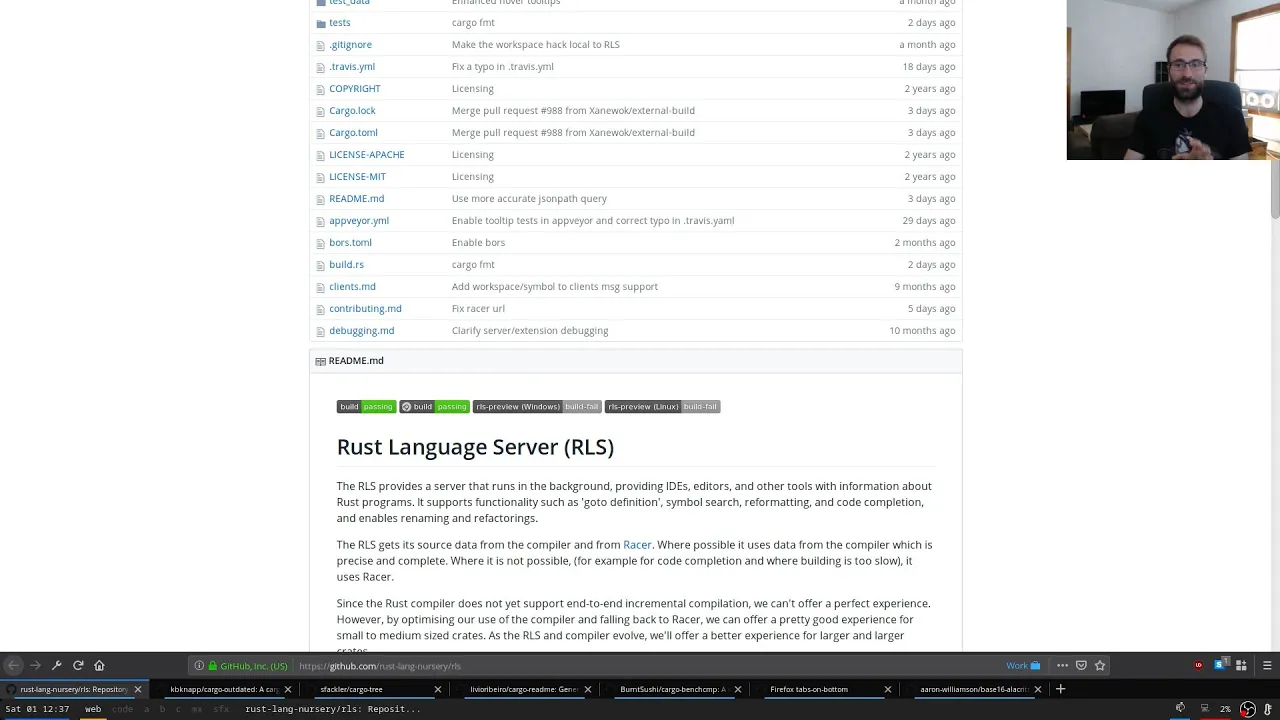Open the debugging.md file
This screenshot has height=720, width=1280.
(x=361, y=330)
